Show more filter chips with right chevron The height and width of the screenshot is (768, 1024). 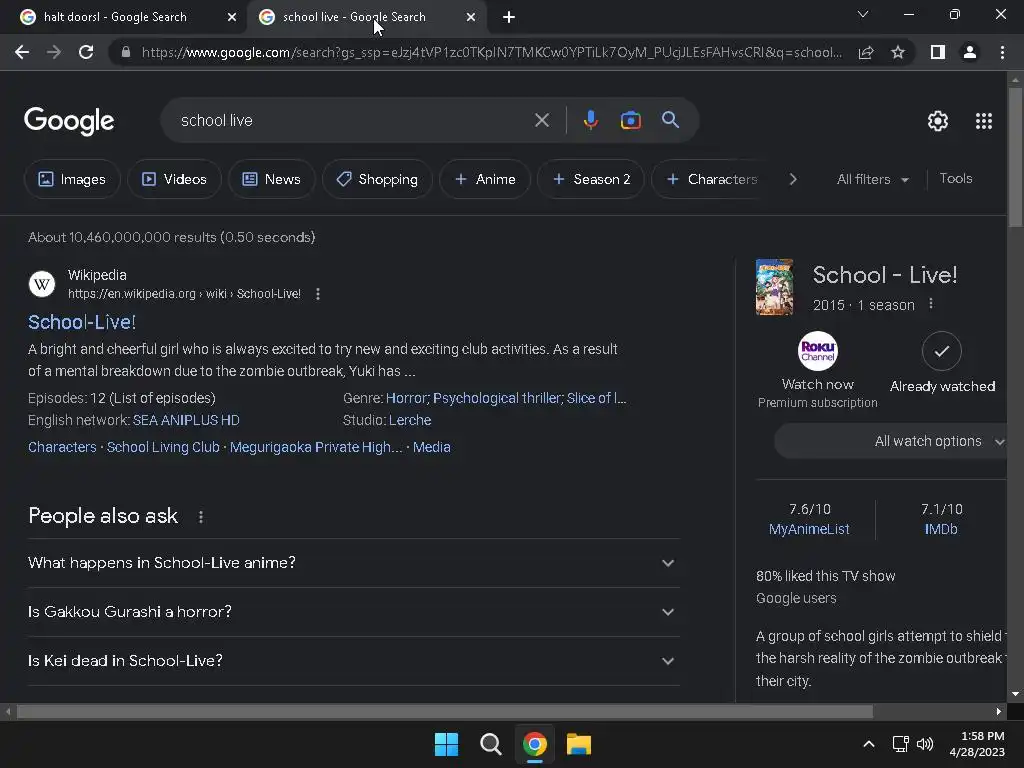pyautogui.click(x=793, y=179)
